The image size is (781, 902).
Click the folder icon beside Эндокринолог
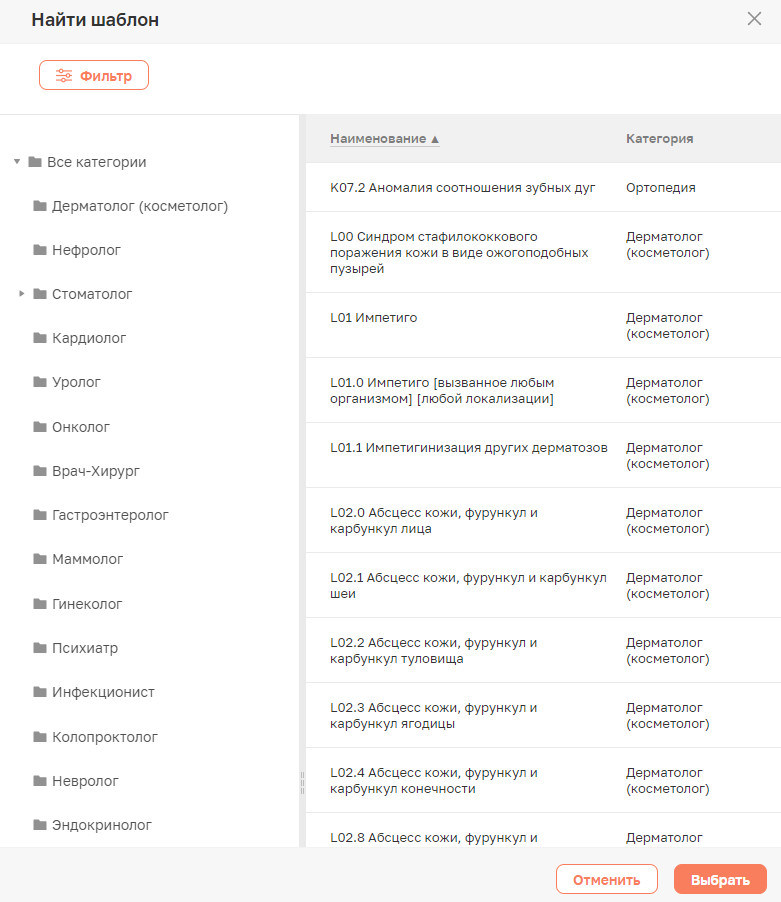click(40, 825)
